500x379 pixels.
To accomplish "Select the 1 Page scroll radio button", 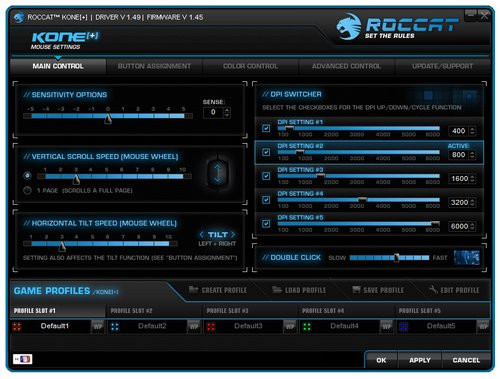I will pyautogui.click(x=27, y=190).
